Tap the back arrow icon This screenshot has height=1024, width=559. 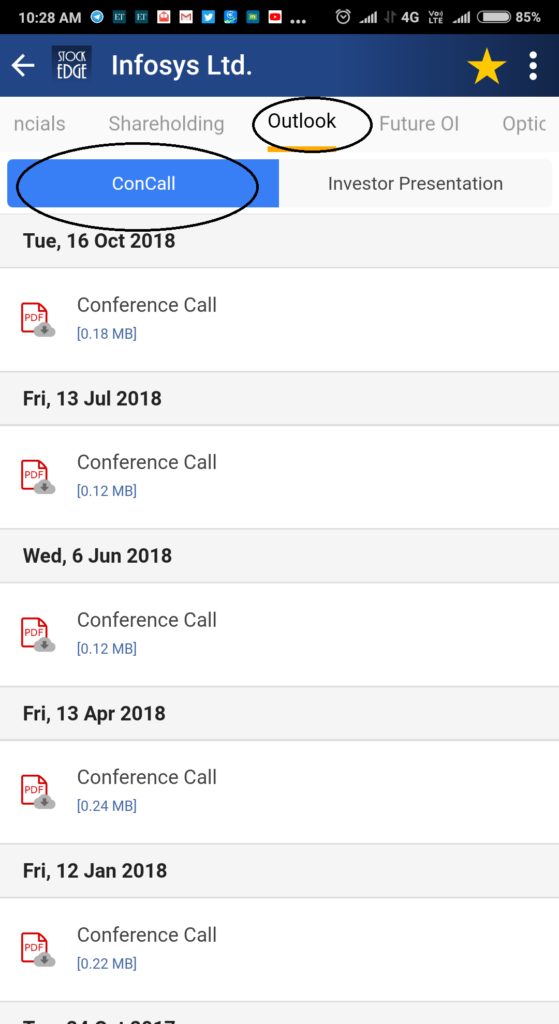(x=23, y=65)
